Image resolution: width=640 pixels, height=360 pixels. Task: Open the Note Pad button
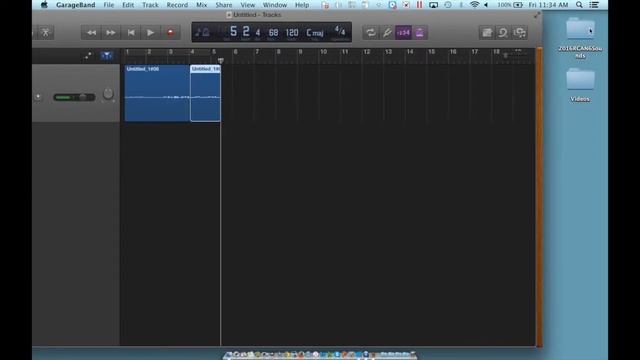click(487, 33)
